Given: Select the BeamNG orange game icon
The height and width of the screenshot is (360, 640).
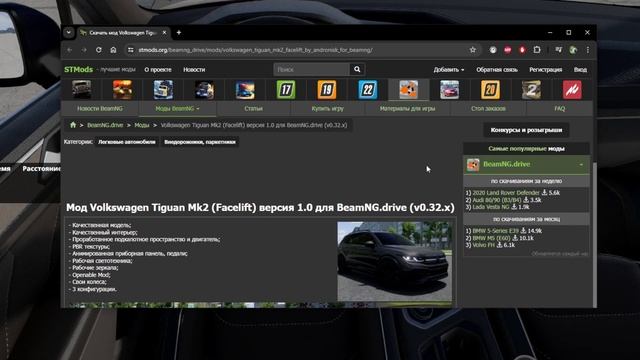Looking at the screenshot, I should coord(409,89).
